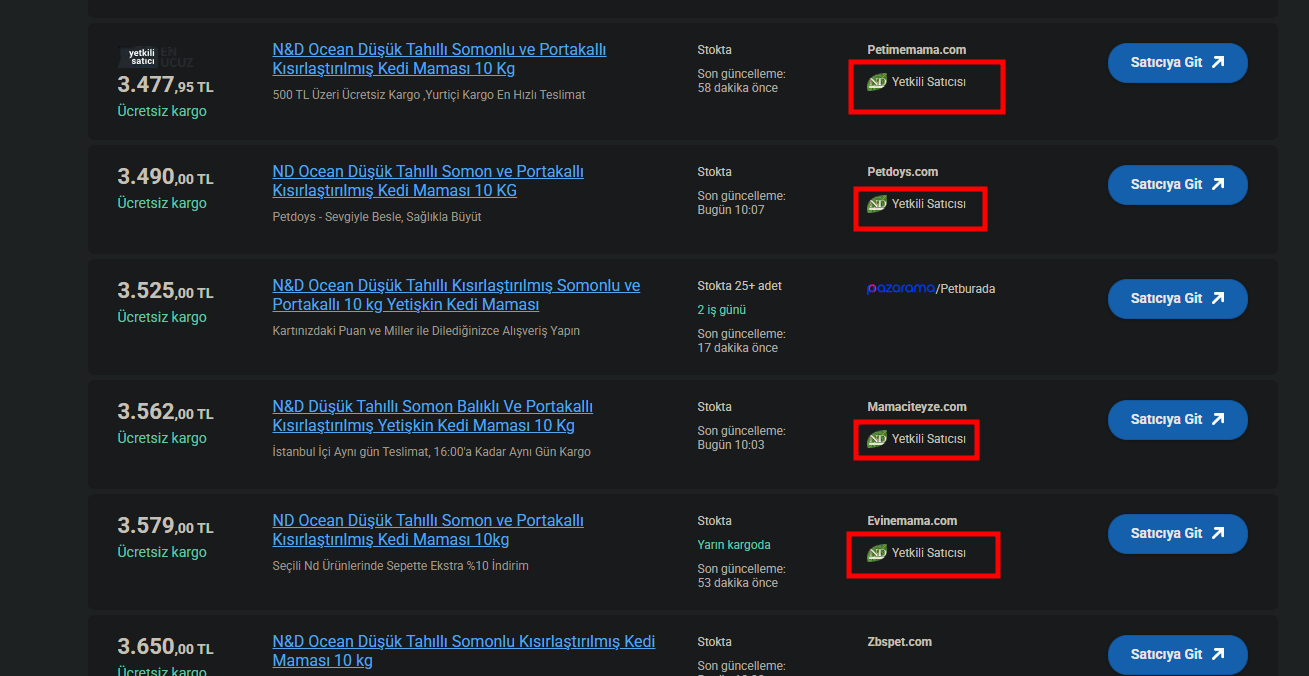This screenshot has width=1309, height=676.
Task: Click Ücretsiz kargo under 3.477,95 TL
Action: pos(162,111)
